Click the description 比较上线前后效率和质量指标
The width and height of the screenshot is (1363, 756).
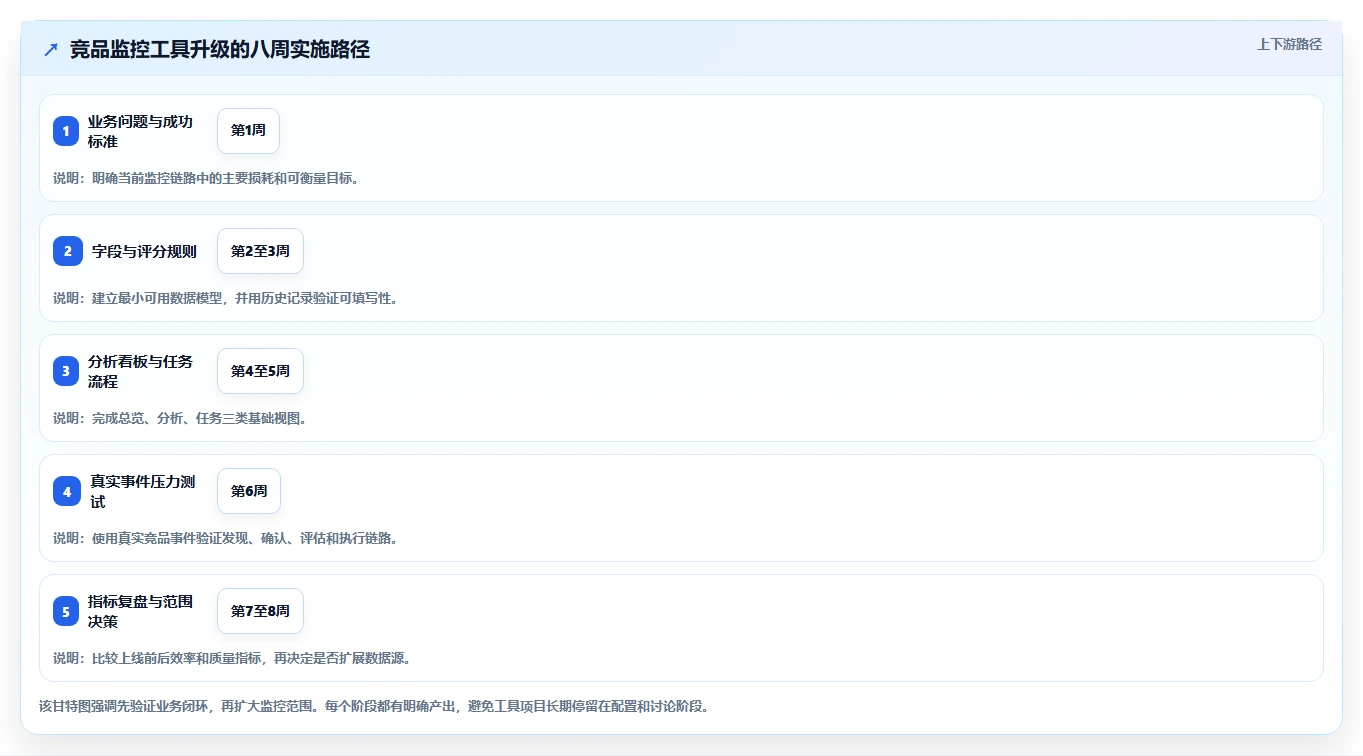[x=232, y=658]
